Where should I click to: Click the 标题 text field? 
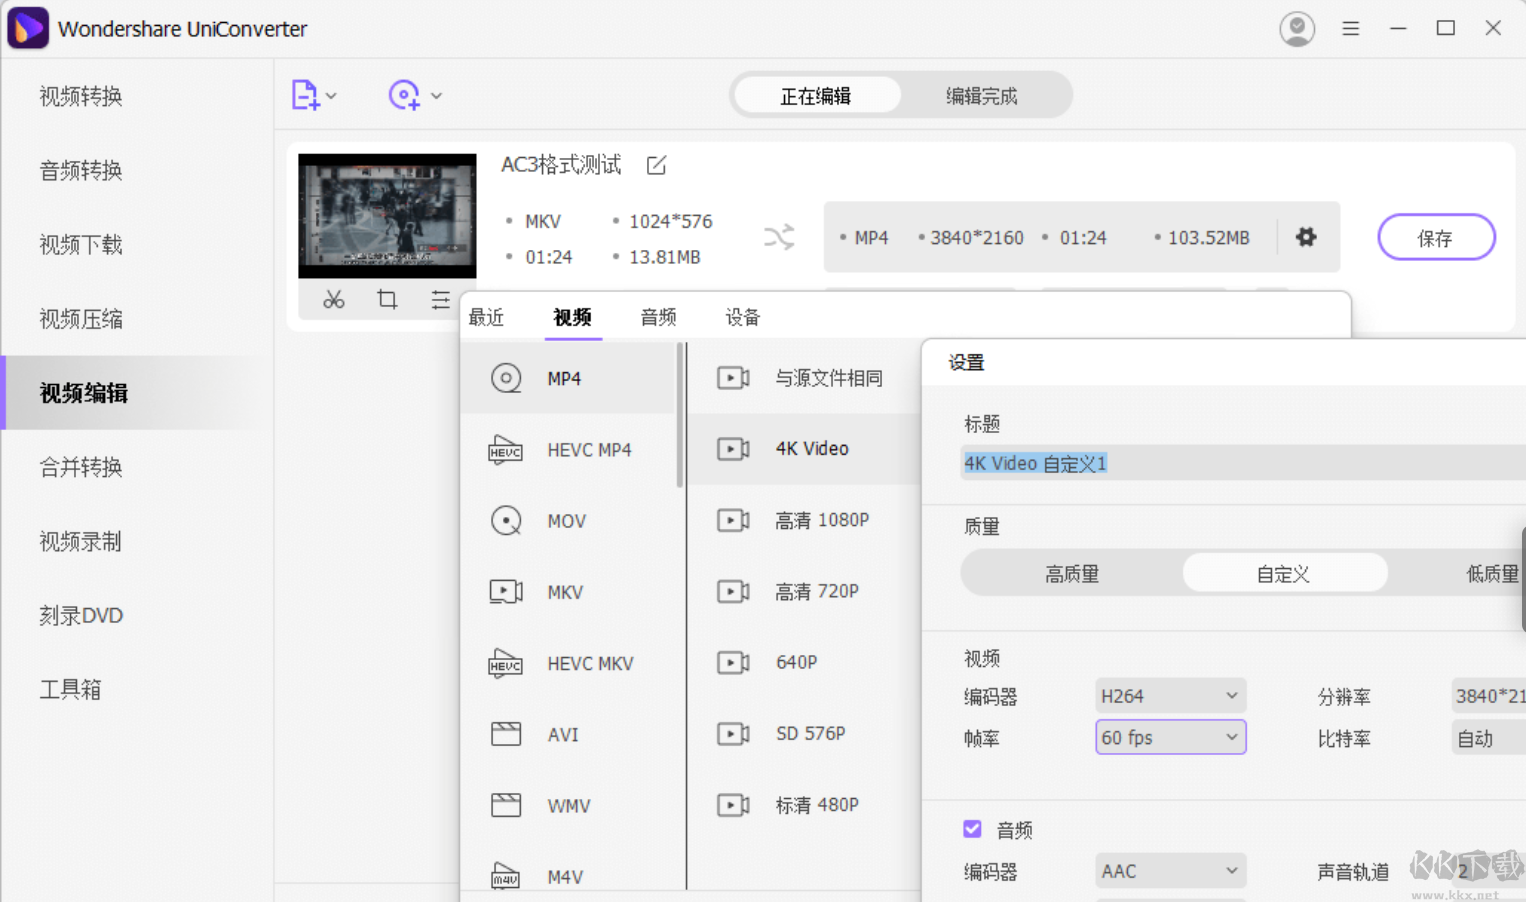click(1243, 463)
